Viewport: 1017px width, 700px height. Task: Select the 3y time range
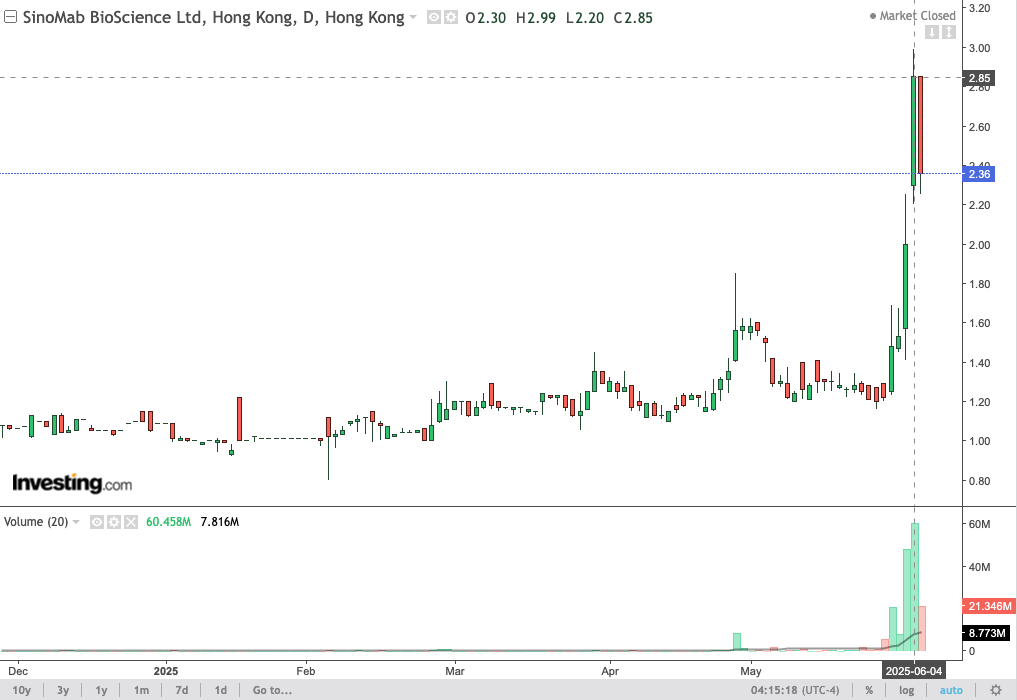coord(63,690)
